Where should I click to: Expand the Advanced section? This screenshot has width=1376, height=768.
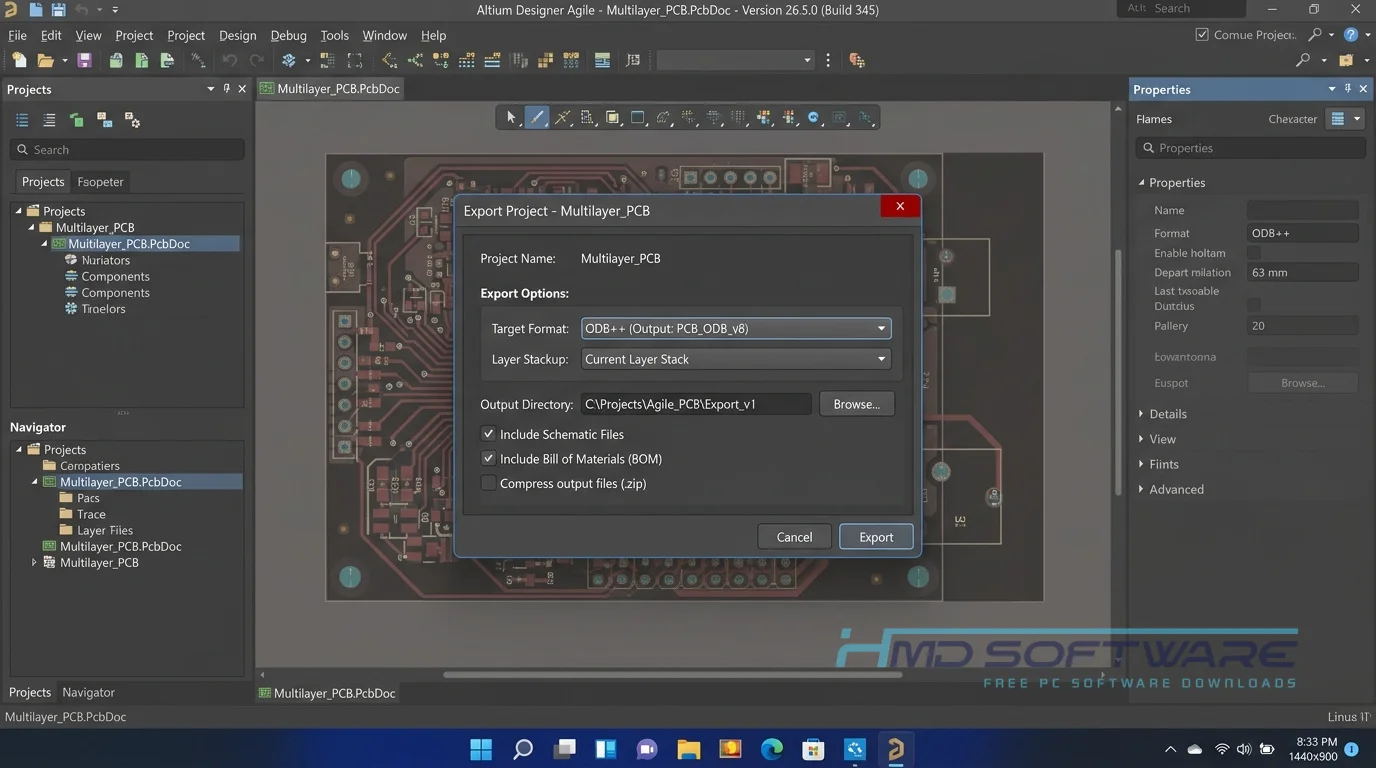(1175, 489)
